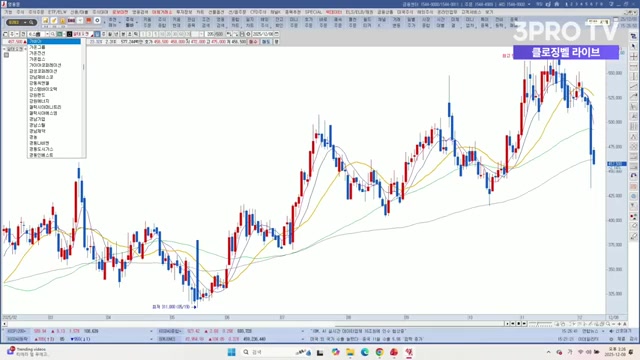Viewport: 640px width, 360px height.
Task: Open the CFD주식 menu
Action: point(258,12)
